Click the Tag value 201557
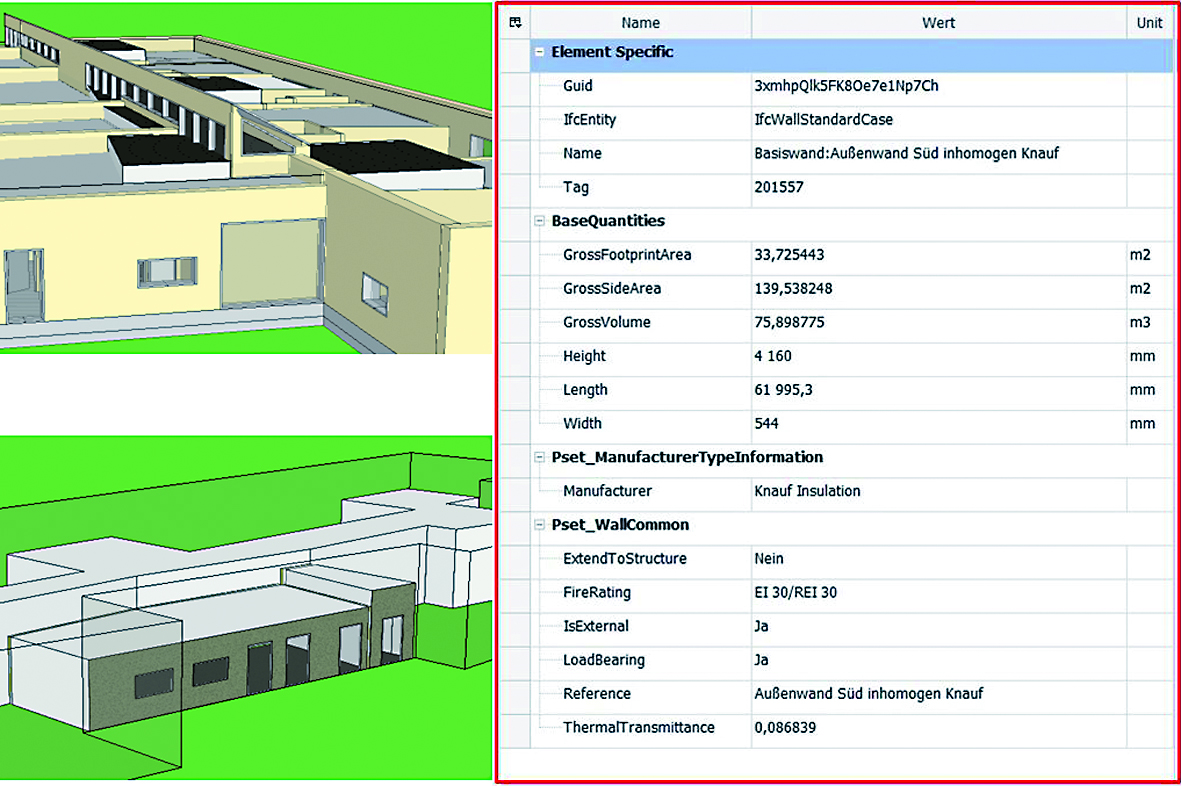The width and height of the screenshot is (1181, 786). click(779, 187)
